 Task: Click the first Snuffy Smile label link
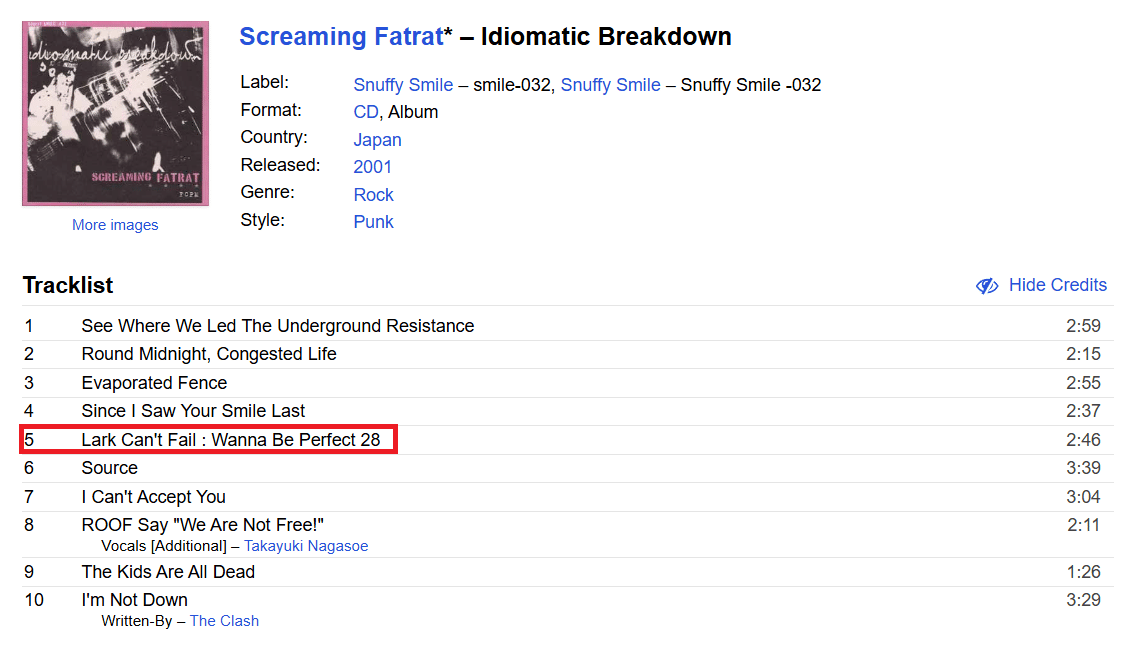(x=403, y=85)
